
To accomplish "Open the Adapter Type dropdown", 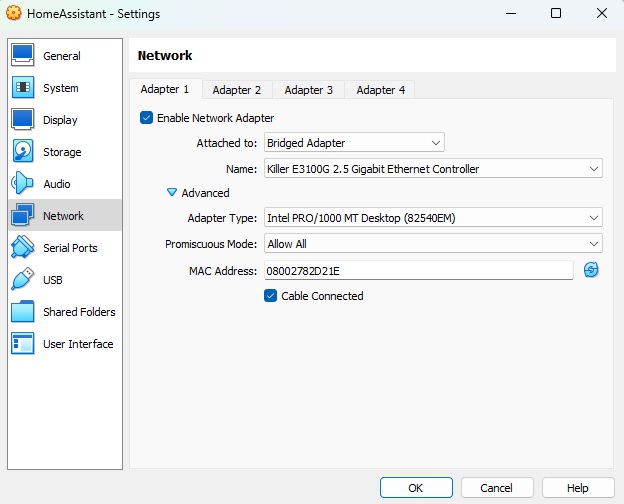I will coord(433,218).
